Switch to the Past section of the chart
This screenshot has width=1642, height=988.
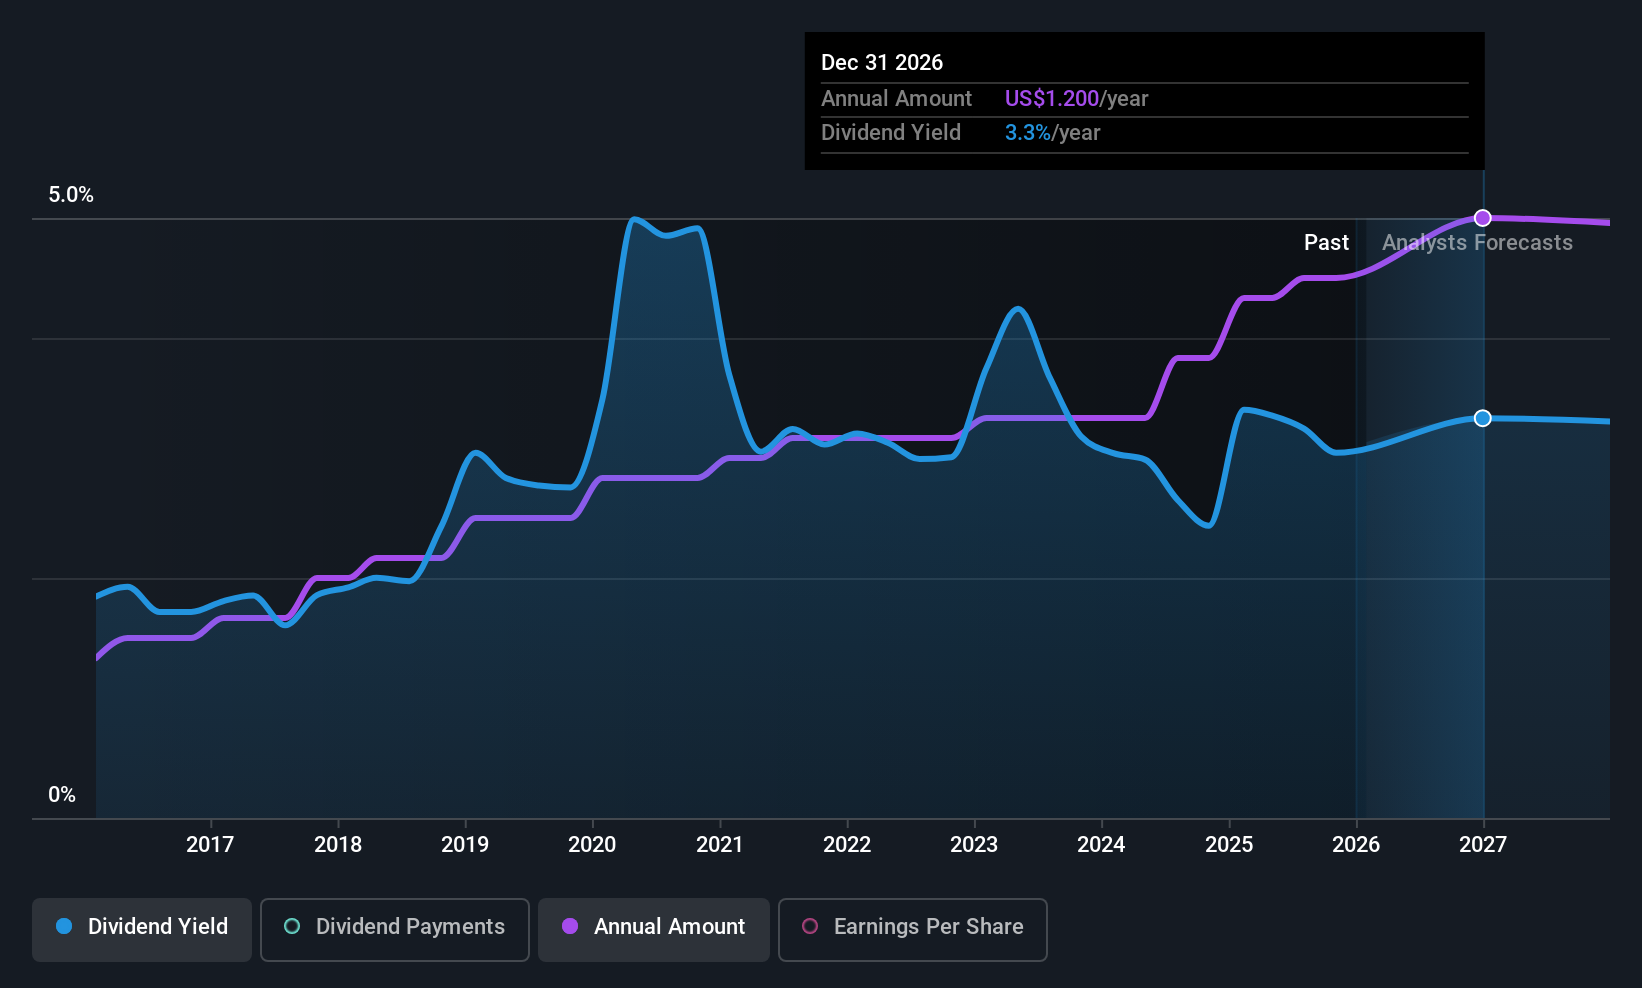1326,242
